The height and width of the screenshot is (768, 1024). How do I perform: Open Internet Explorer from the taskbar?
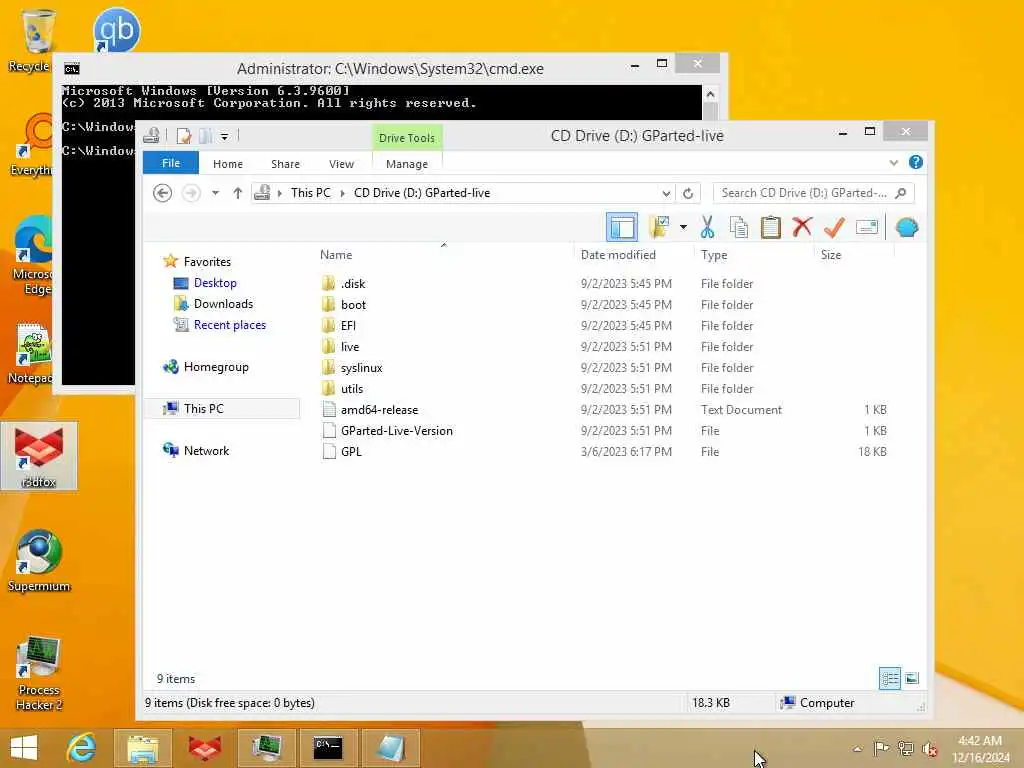(x=82, y=748)
